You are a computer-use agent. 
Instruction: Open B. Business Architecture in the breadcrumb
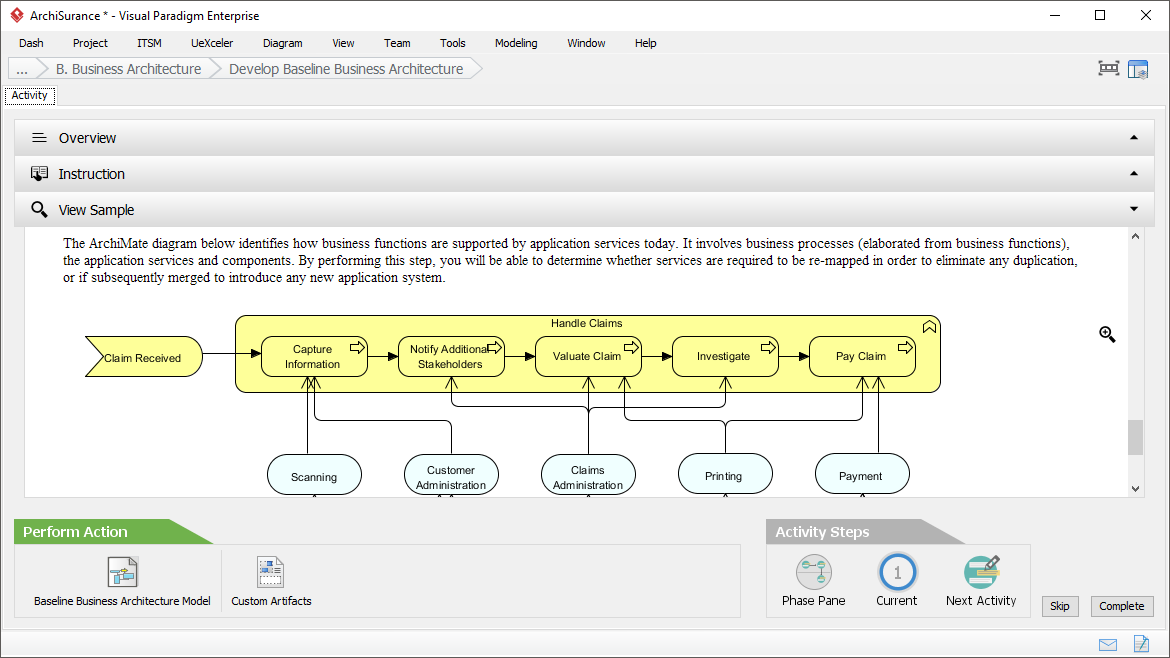point(128,68)
